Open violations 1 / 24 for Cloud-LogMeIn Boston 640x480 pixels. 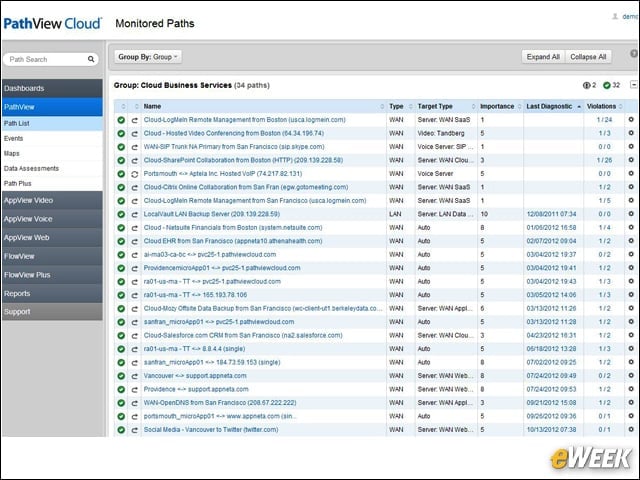[604, 120]
